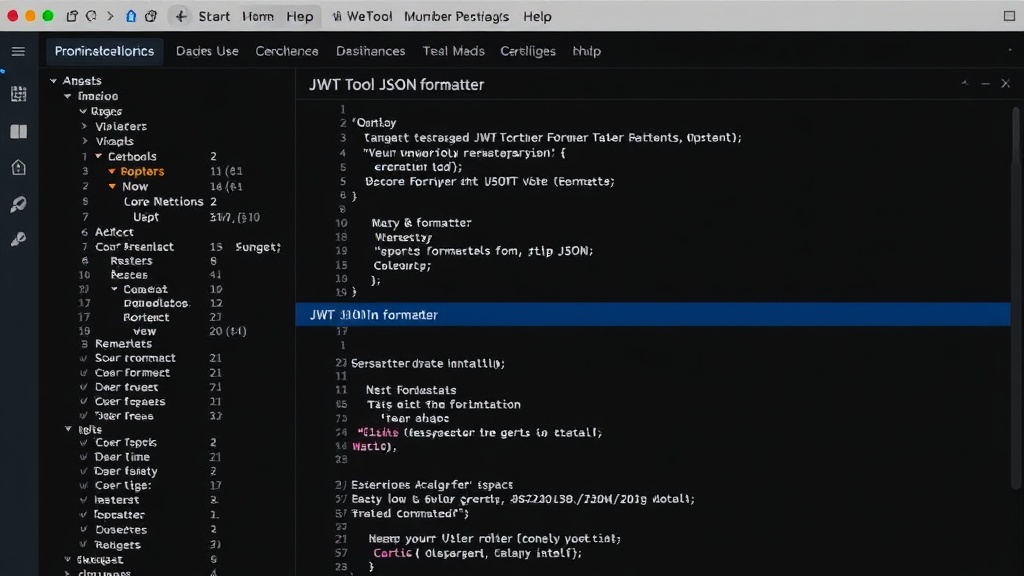Open the split-panel book icon in sidebar
This screenshot has width=1024, height=576.
(18, 132)
